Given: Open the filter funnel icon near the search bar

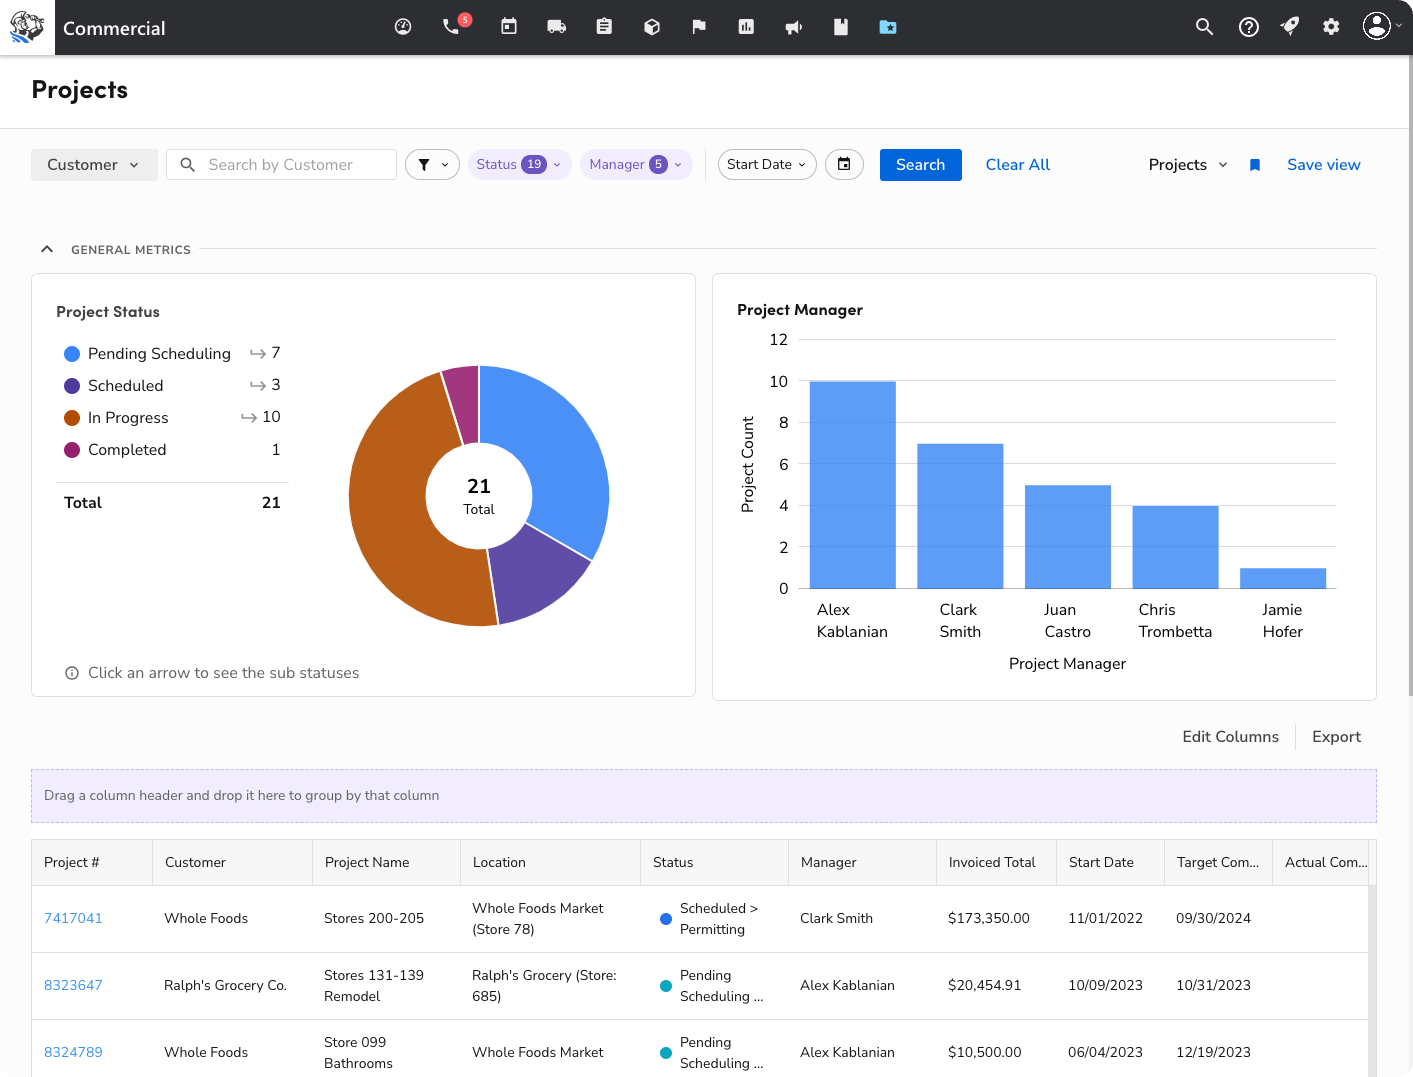Looking at the screenshot, I should (x=432, y=164).
